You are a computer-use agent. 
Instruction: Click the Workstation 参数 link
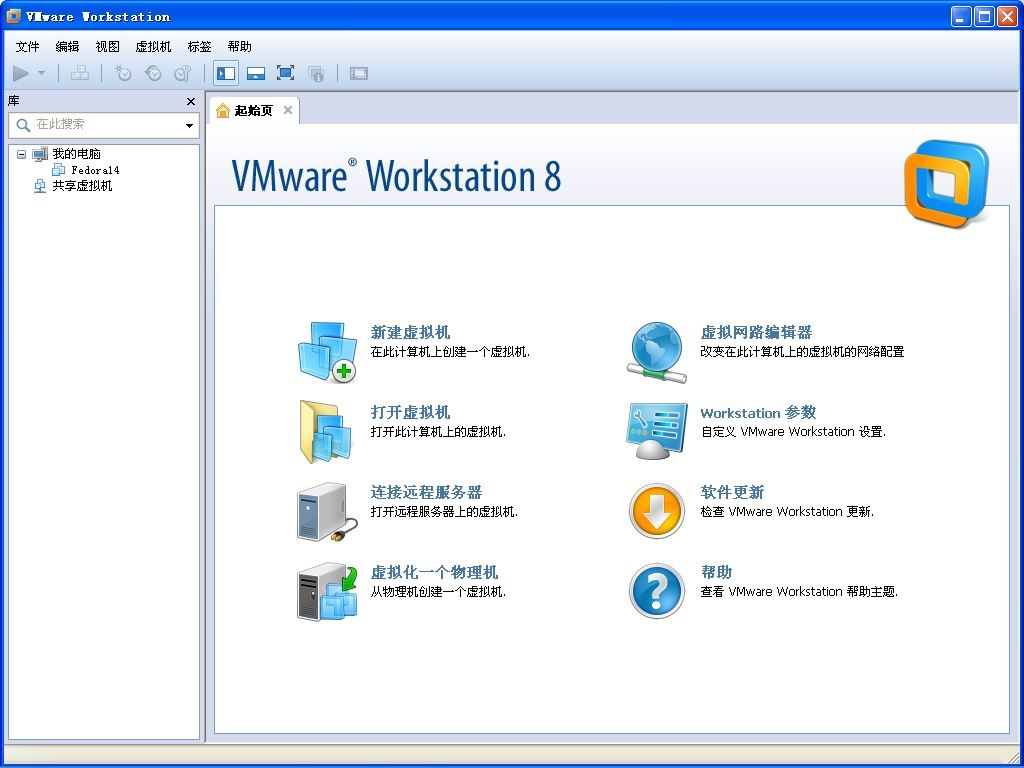(x=758, y=413)
